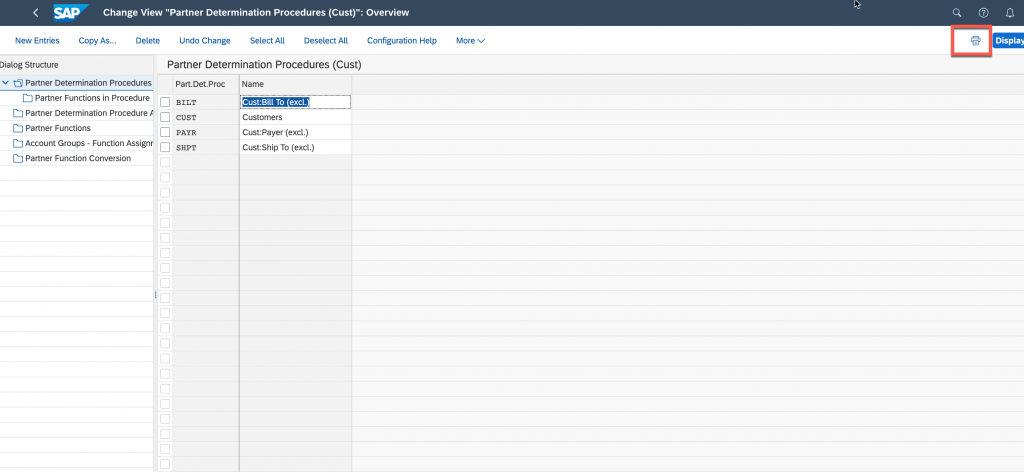Image resolution: width=1024 pixels, height=472 pixels.
Task: Click the print icon in the toolbar
Action: point(976,40)
